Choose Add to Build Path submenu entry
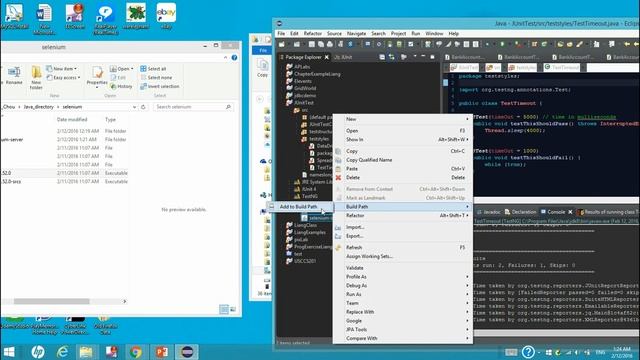Image resolution: width=640 pixels, height=360 pixels. pyautogui.click(x=298, y=207)
